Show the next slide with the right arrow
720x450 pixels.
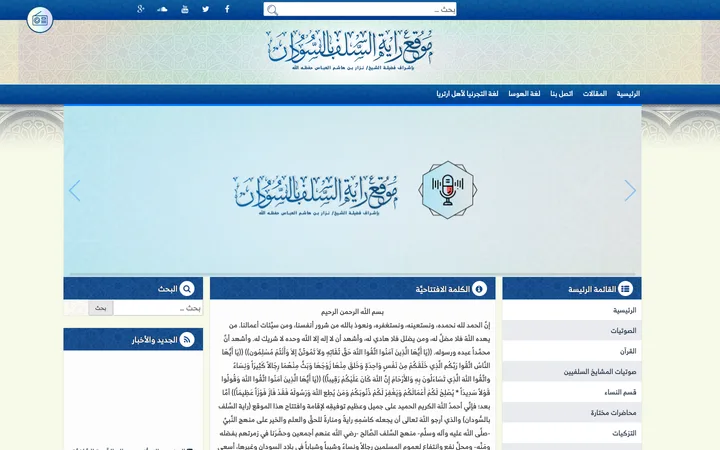point(630,191)
